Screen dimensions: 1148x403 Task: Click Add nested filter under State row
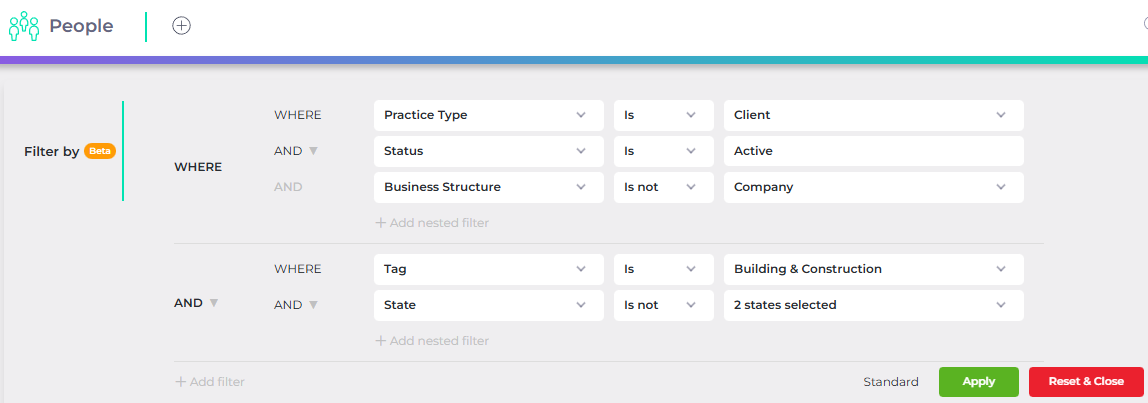point(432,341)
